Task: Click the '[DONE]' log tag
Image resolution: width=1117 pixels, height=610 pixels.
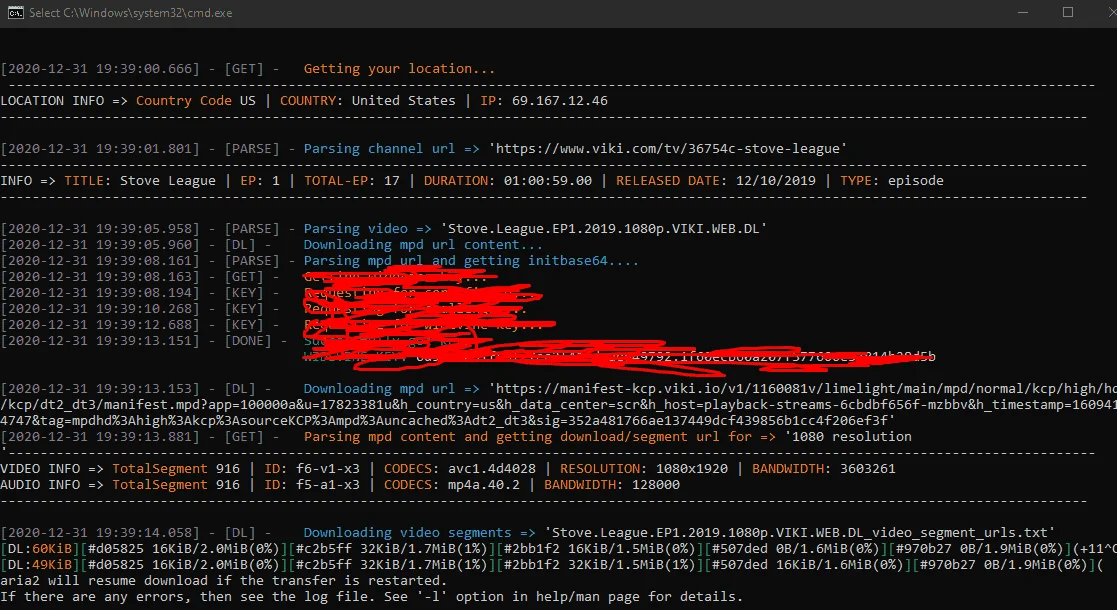Action: (248, 341)
